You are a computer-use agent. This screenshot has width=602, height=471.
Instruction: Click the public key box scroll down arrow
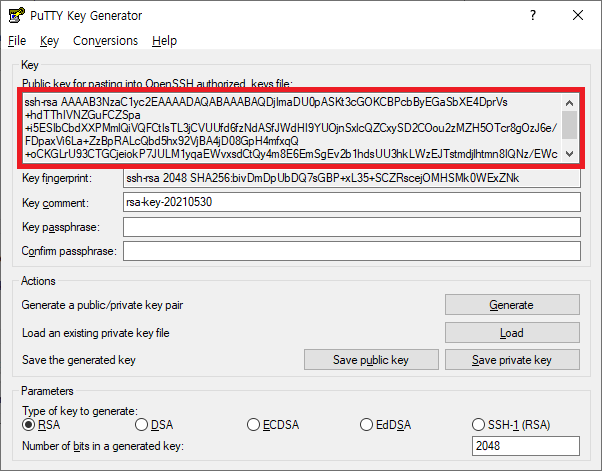pos(570,154)
